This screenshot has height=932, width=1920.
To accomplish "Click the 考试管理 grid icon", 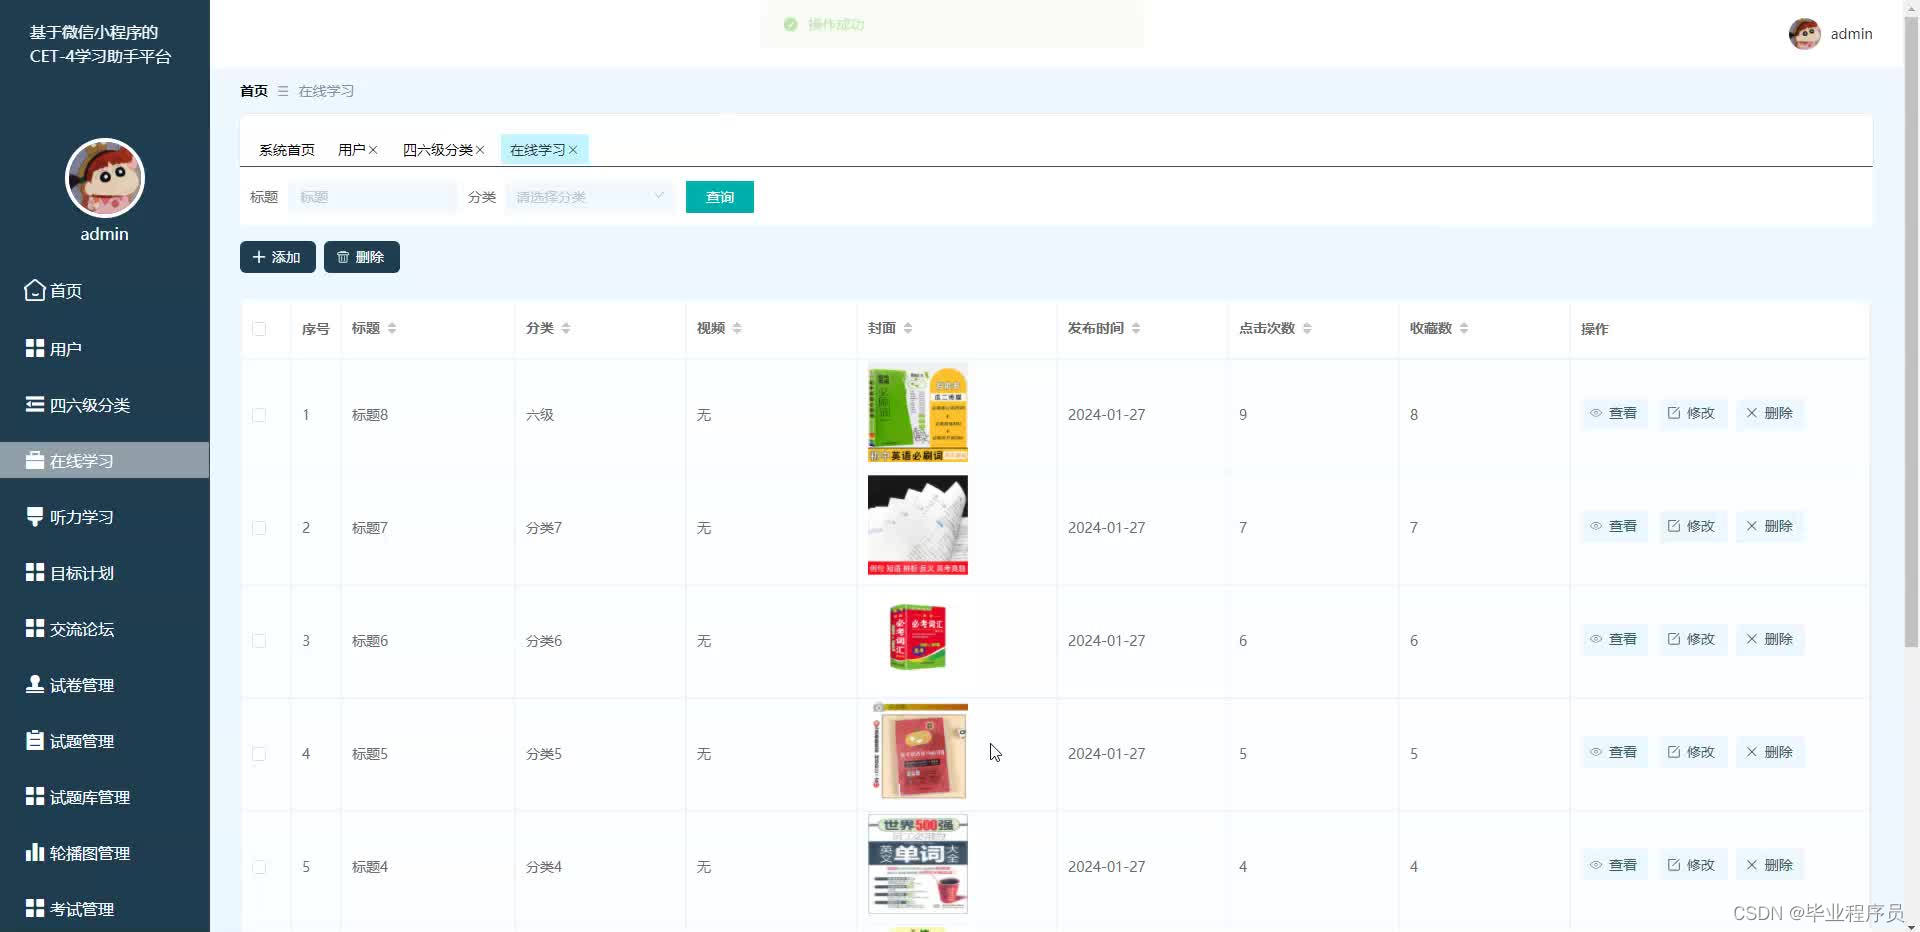I will click(35, 908).
